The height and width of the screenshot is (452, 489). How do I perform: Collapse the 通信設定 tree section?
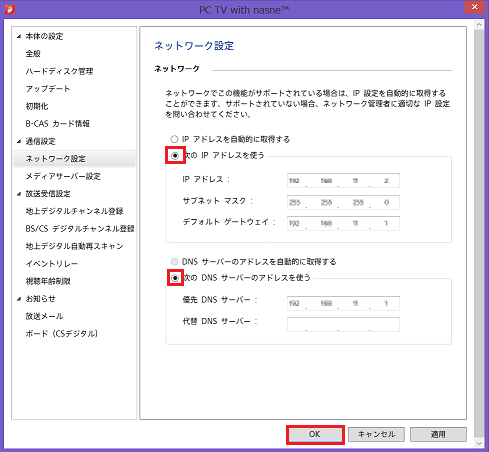[19, 141]
